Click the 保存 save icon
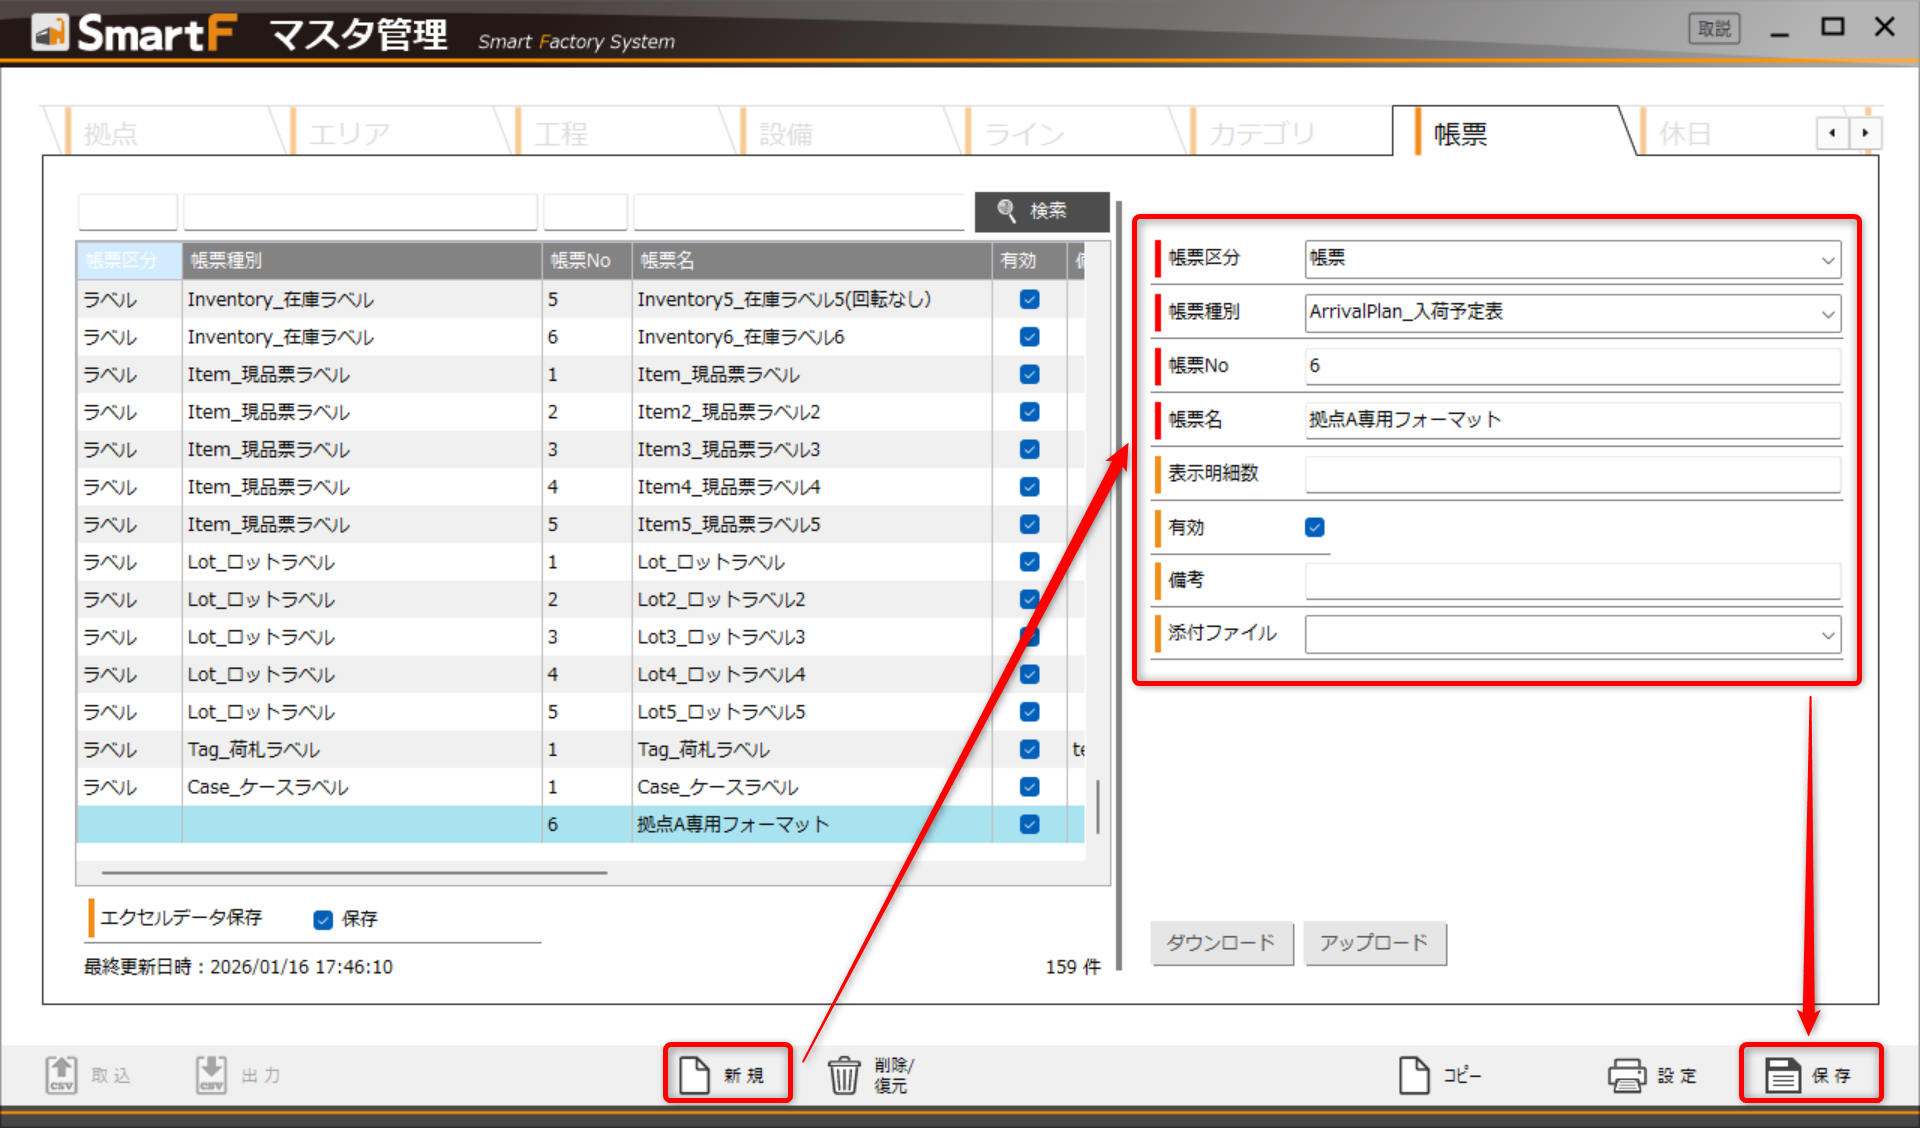This screenshot has width=1920, height=1128. pos(1782,1075)
